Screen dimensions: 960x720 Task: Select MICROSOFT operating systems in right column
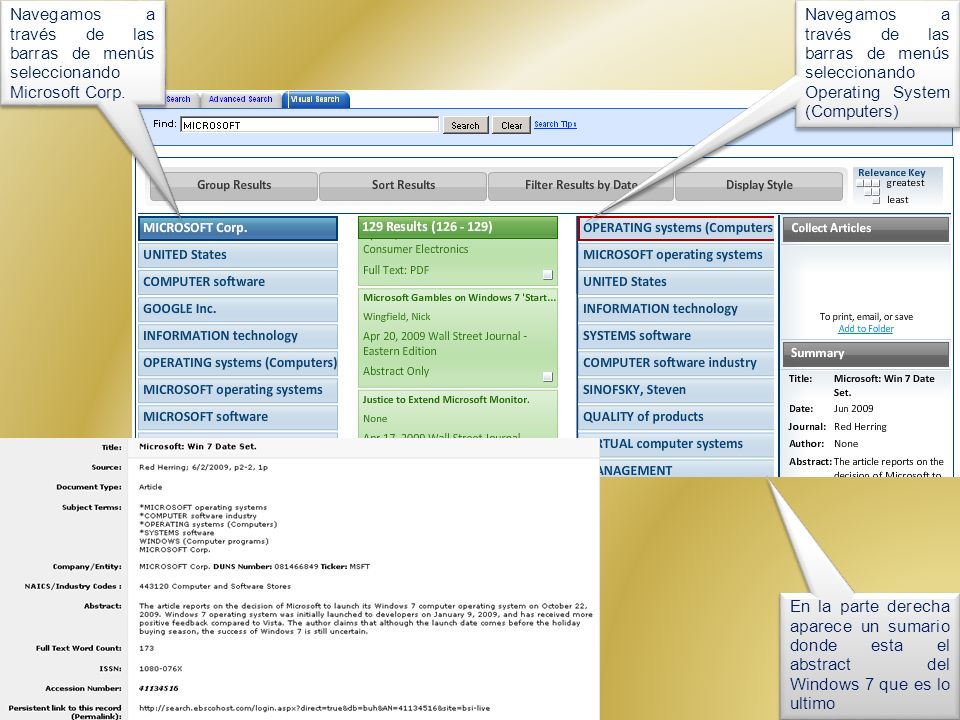[x=676, y=255]
